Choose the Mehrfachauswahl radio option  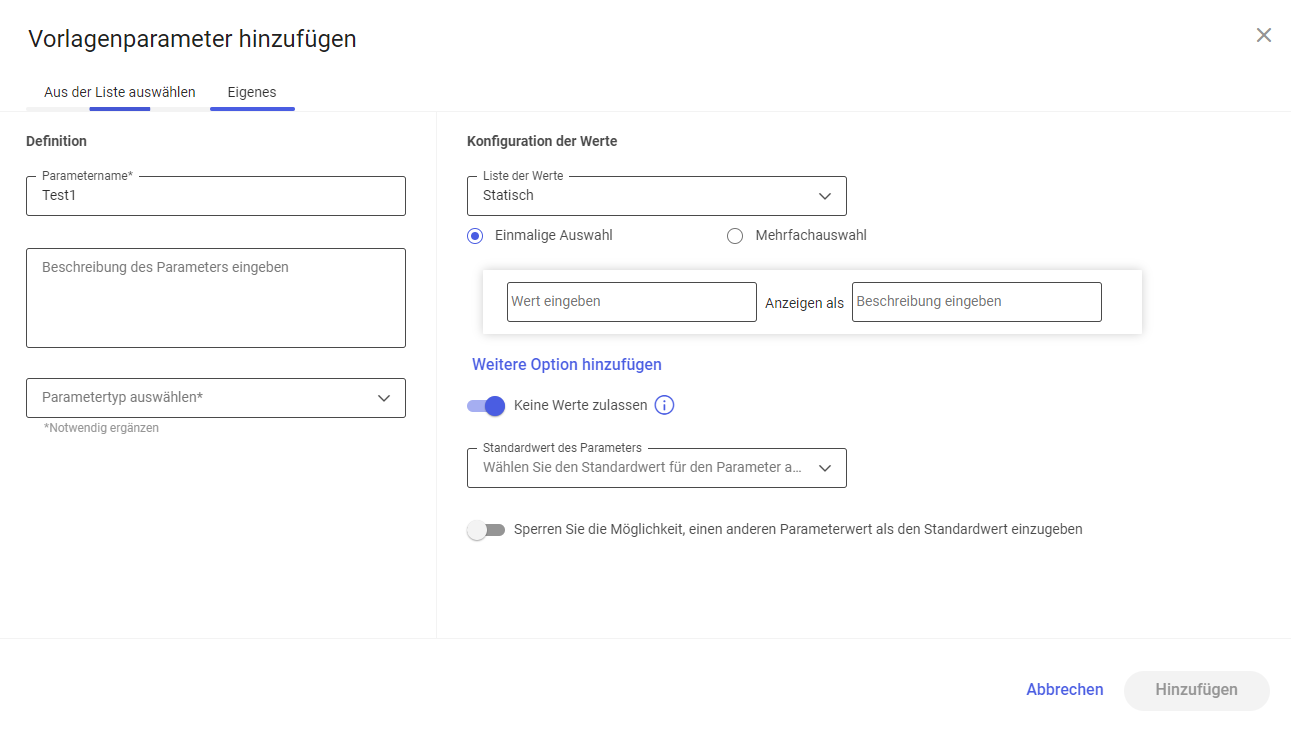[x=735, y=236]
